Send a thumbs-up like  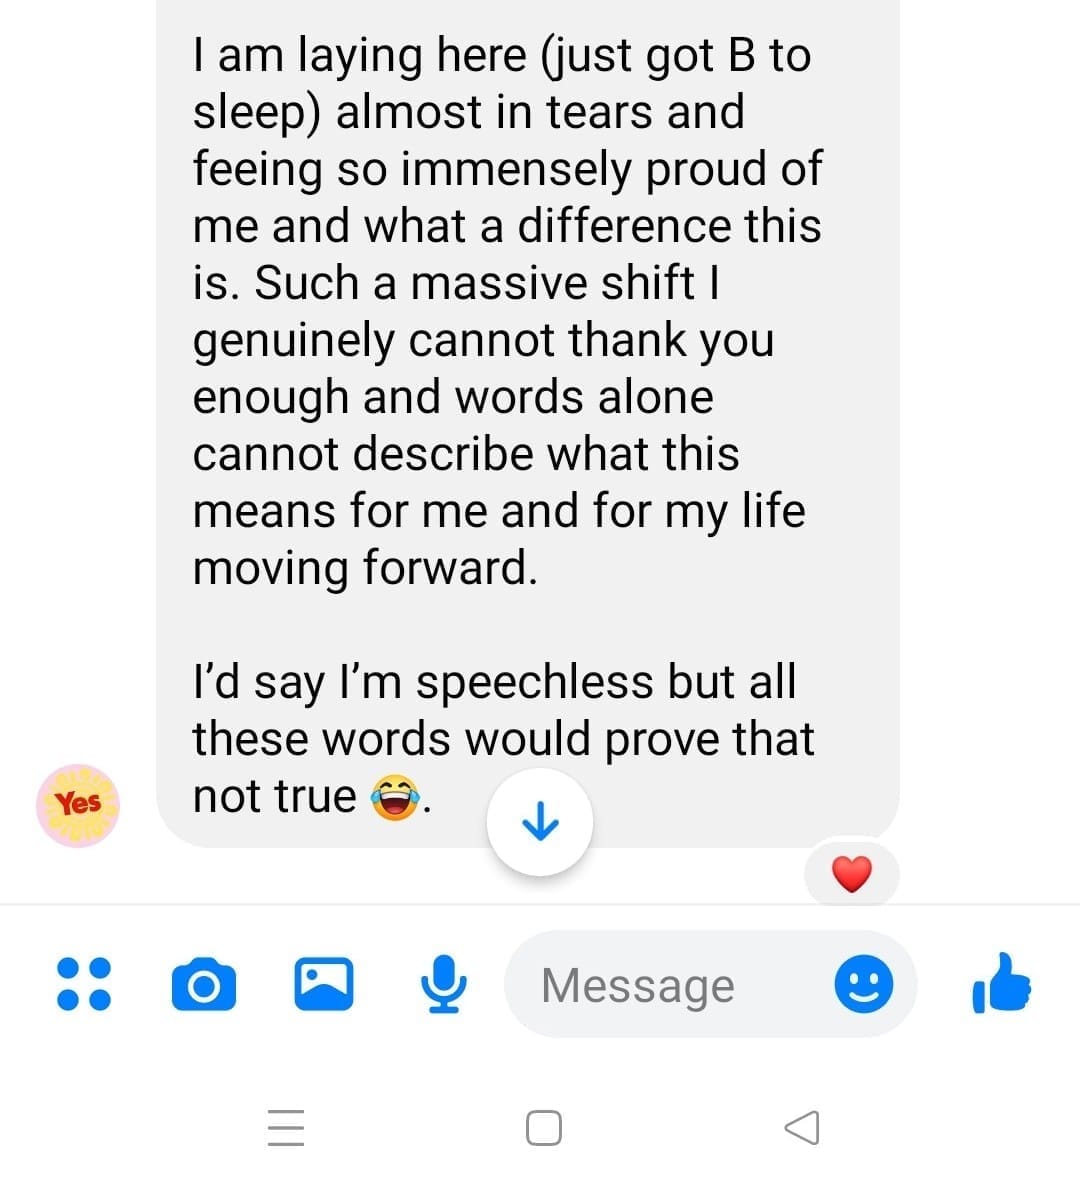tap(1001, 983)
